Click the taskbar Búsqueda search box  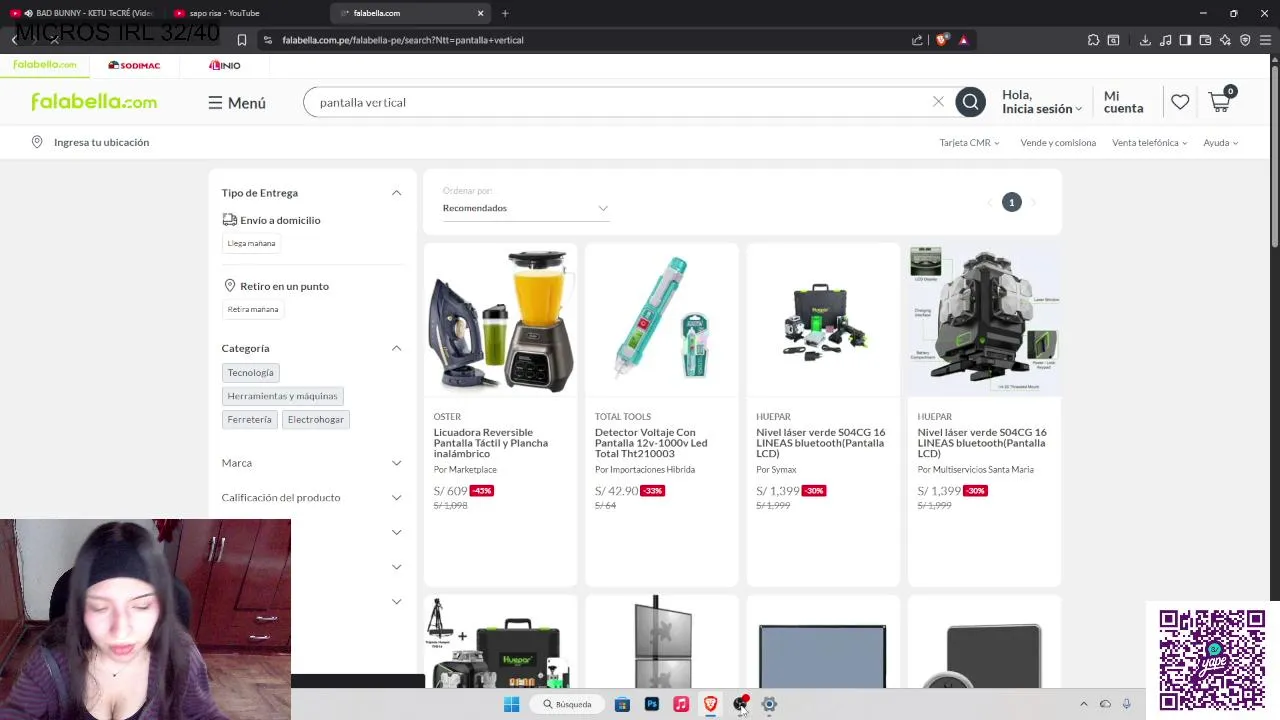(567, 704)
